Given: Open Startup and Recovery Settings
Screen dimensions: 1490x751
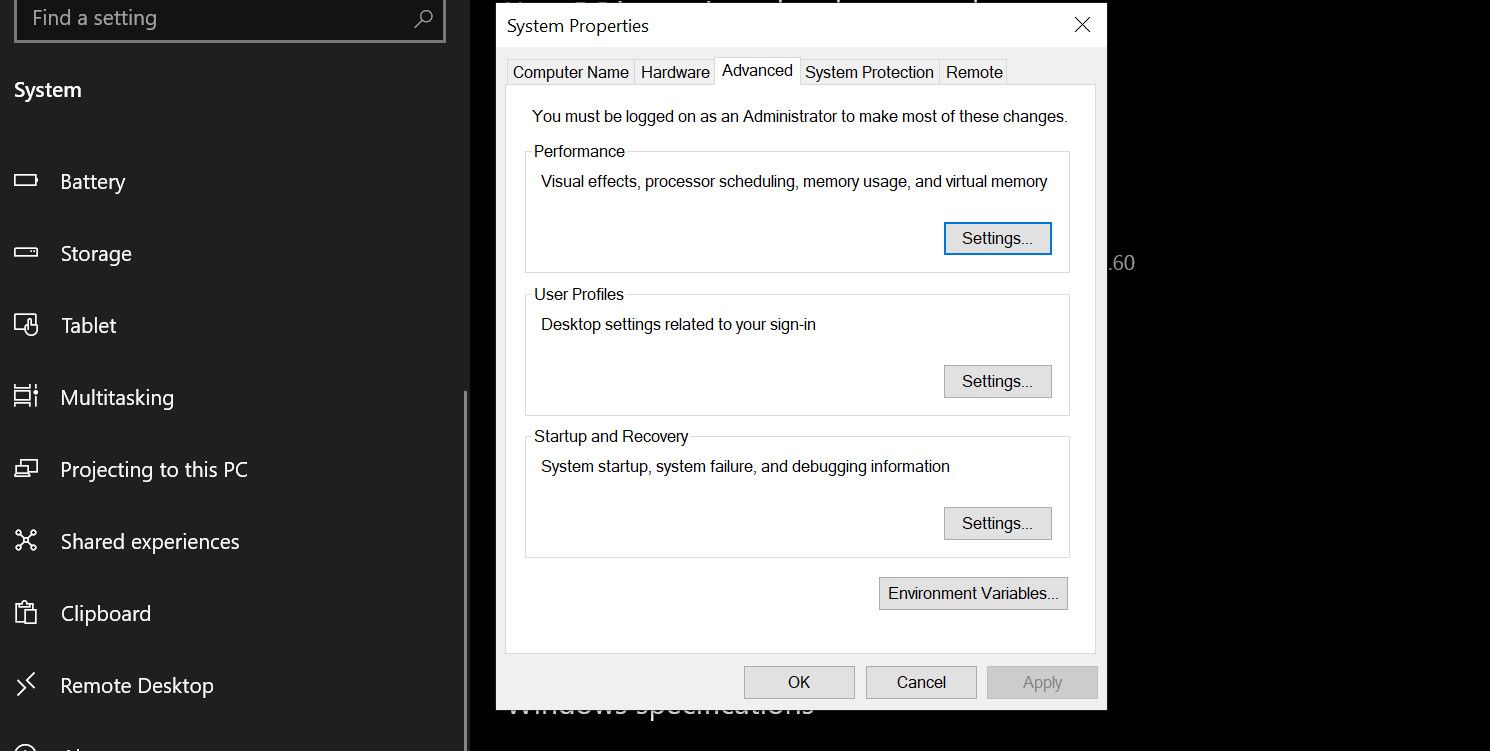Looking at the screenshot, I should tap(997, 523).
